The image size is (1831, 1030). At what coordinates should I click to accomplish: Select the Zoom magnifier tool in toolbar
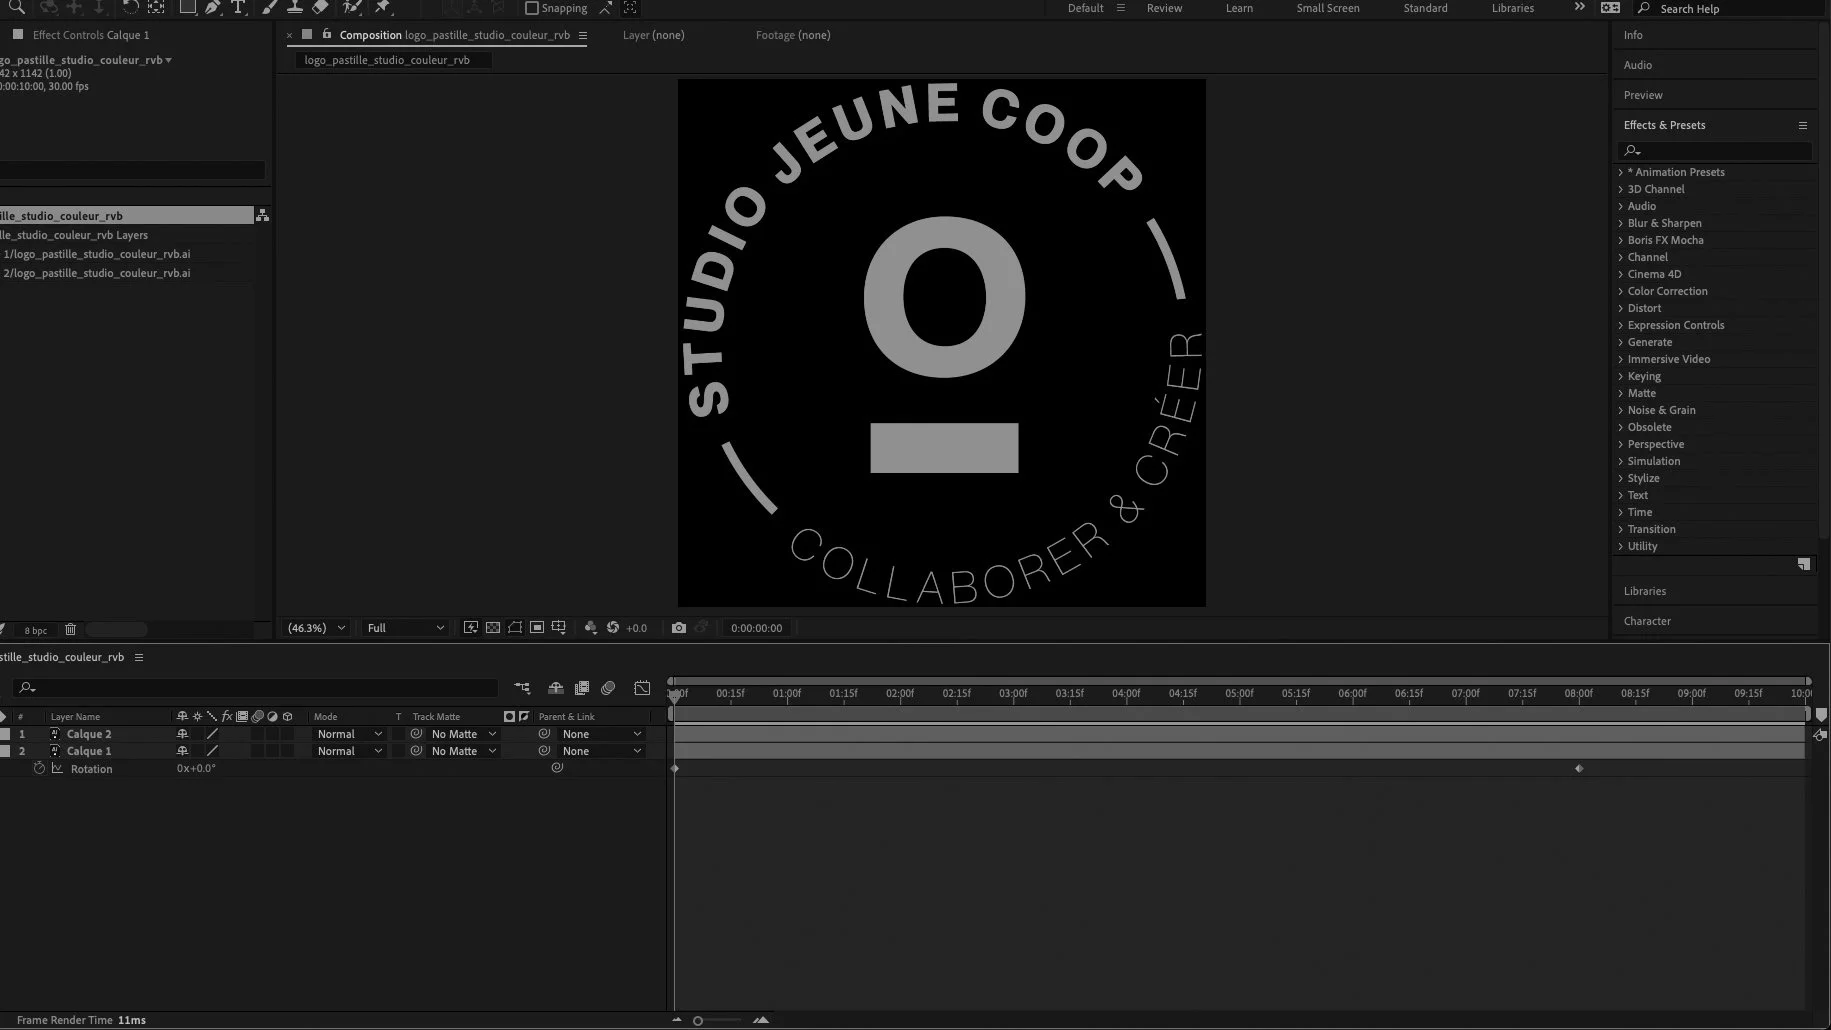(17, 7)
